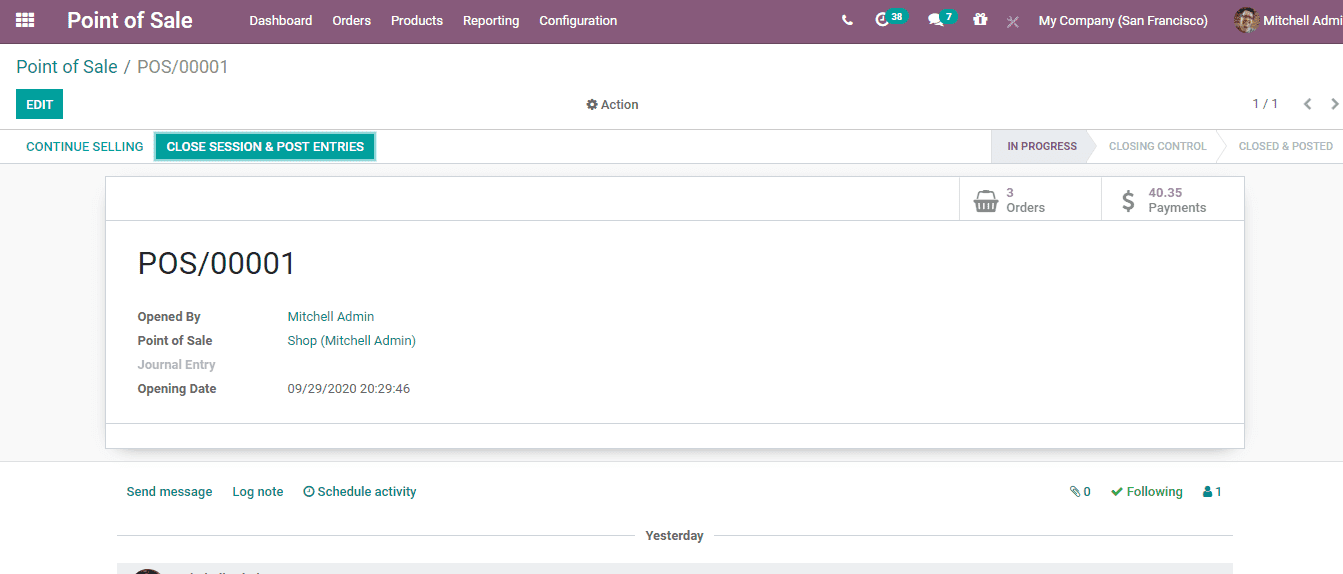Open Mitchell Admin user menu

(1288, 20)
